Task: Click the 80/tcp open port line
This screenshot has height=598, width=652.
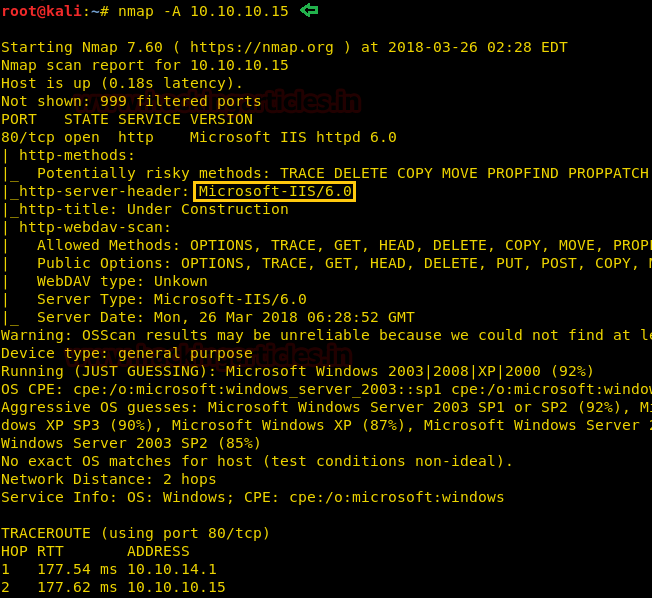Action: click(x=199, y=137)
